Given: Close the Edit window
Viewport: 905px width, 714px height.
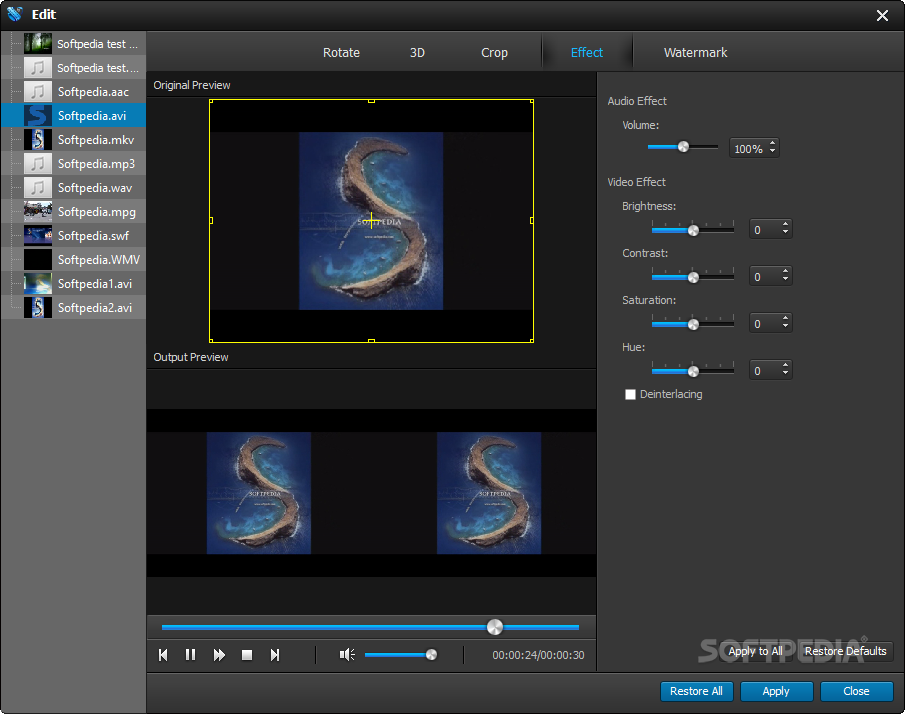Looking at the screenshot, I should click(x=882, y=16).
